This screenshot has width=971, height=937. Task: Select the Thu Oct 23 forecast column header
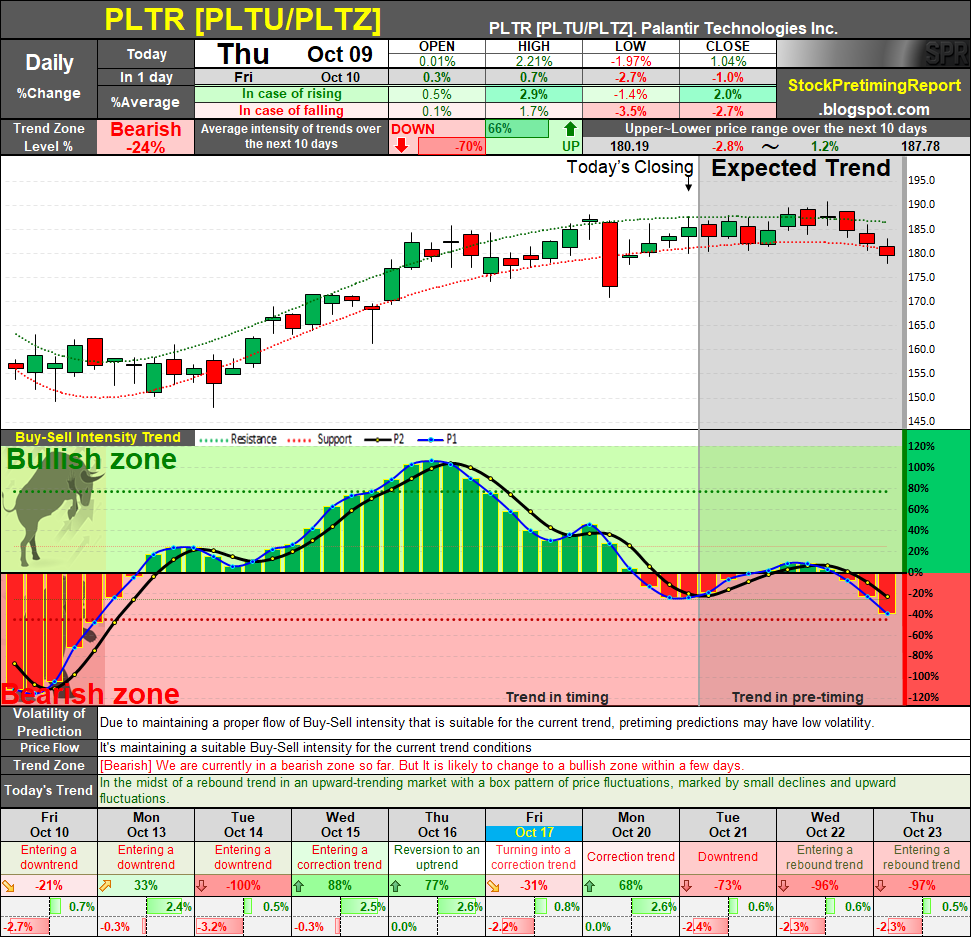(922, 825)
